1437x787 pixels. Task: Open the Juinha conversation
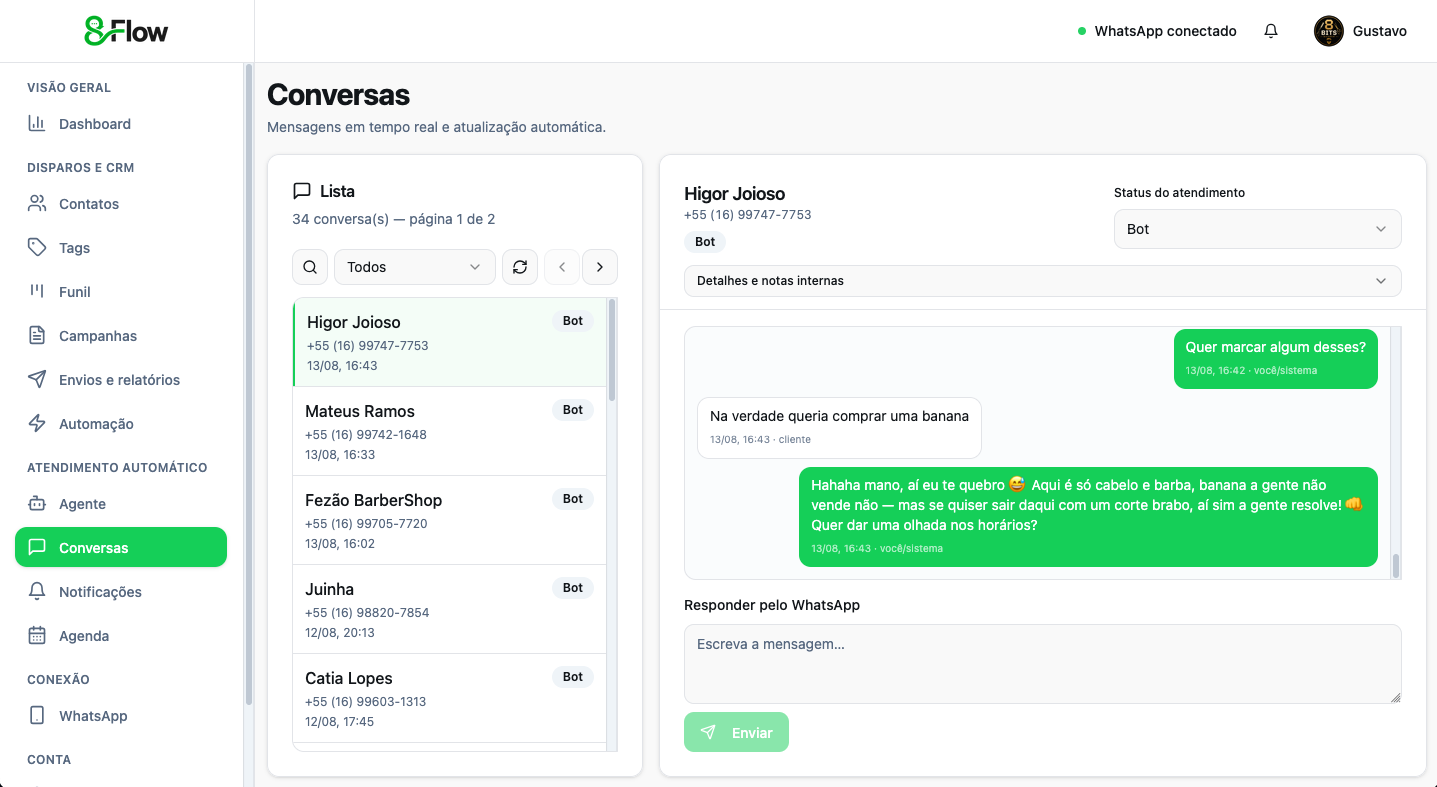(x=449, y=609)
